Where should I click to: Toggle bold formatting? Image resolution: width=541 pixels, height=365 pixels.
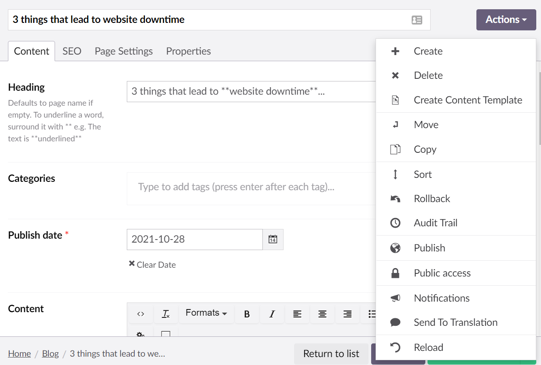click(247, 314)
